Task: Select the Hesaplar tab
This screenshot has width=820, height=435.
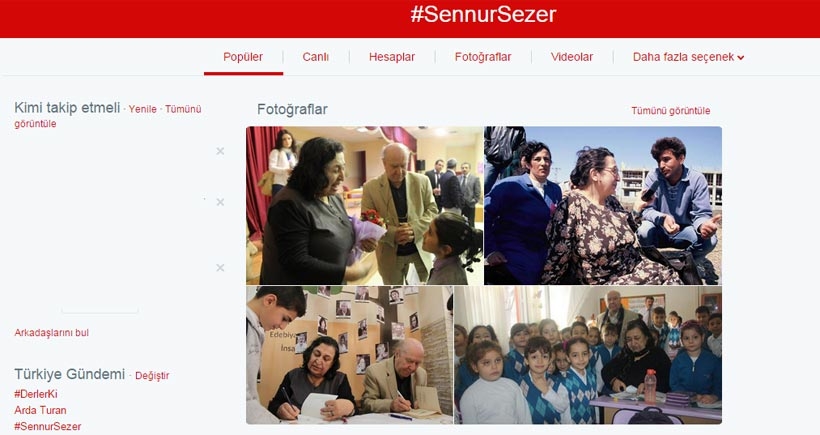Action: [x=392, y=57]
